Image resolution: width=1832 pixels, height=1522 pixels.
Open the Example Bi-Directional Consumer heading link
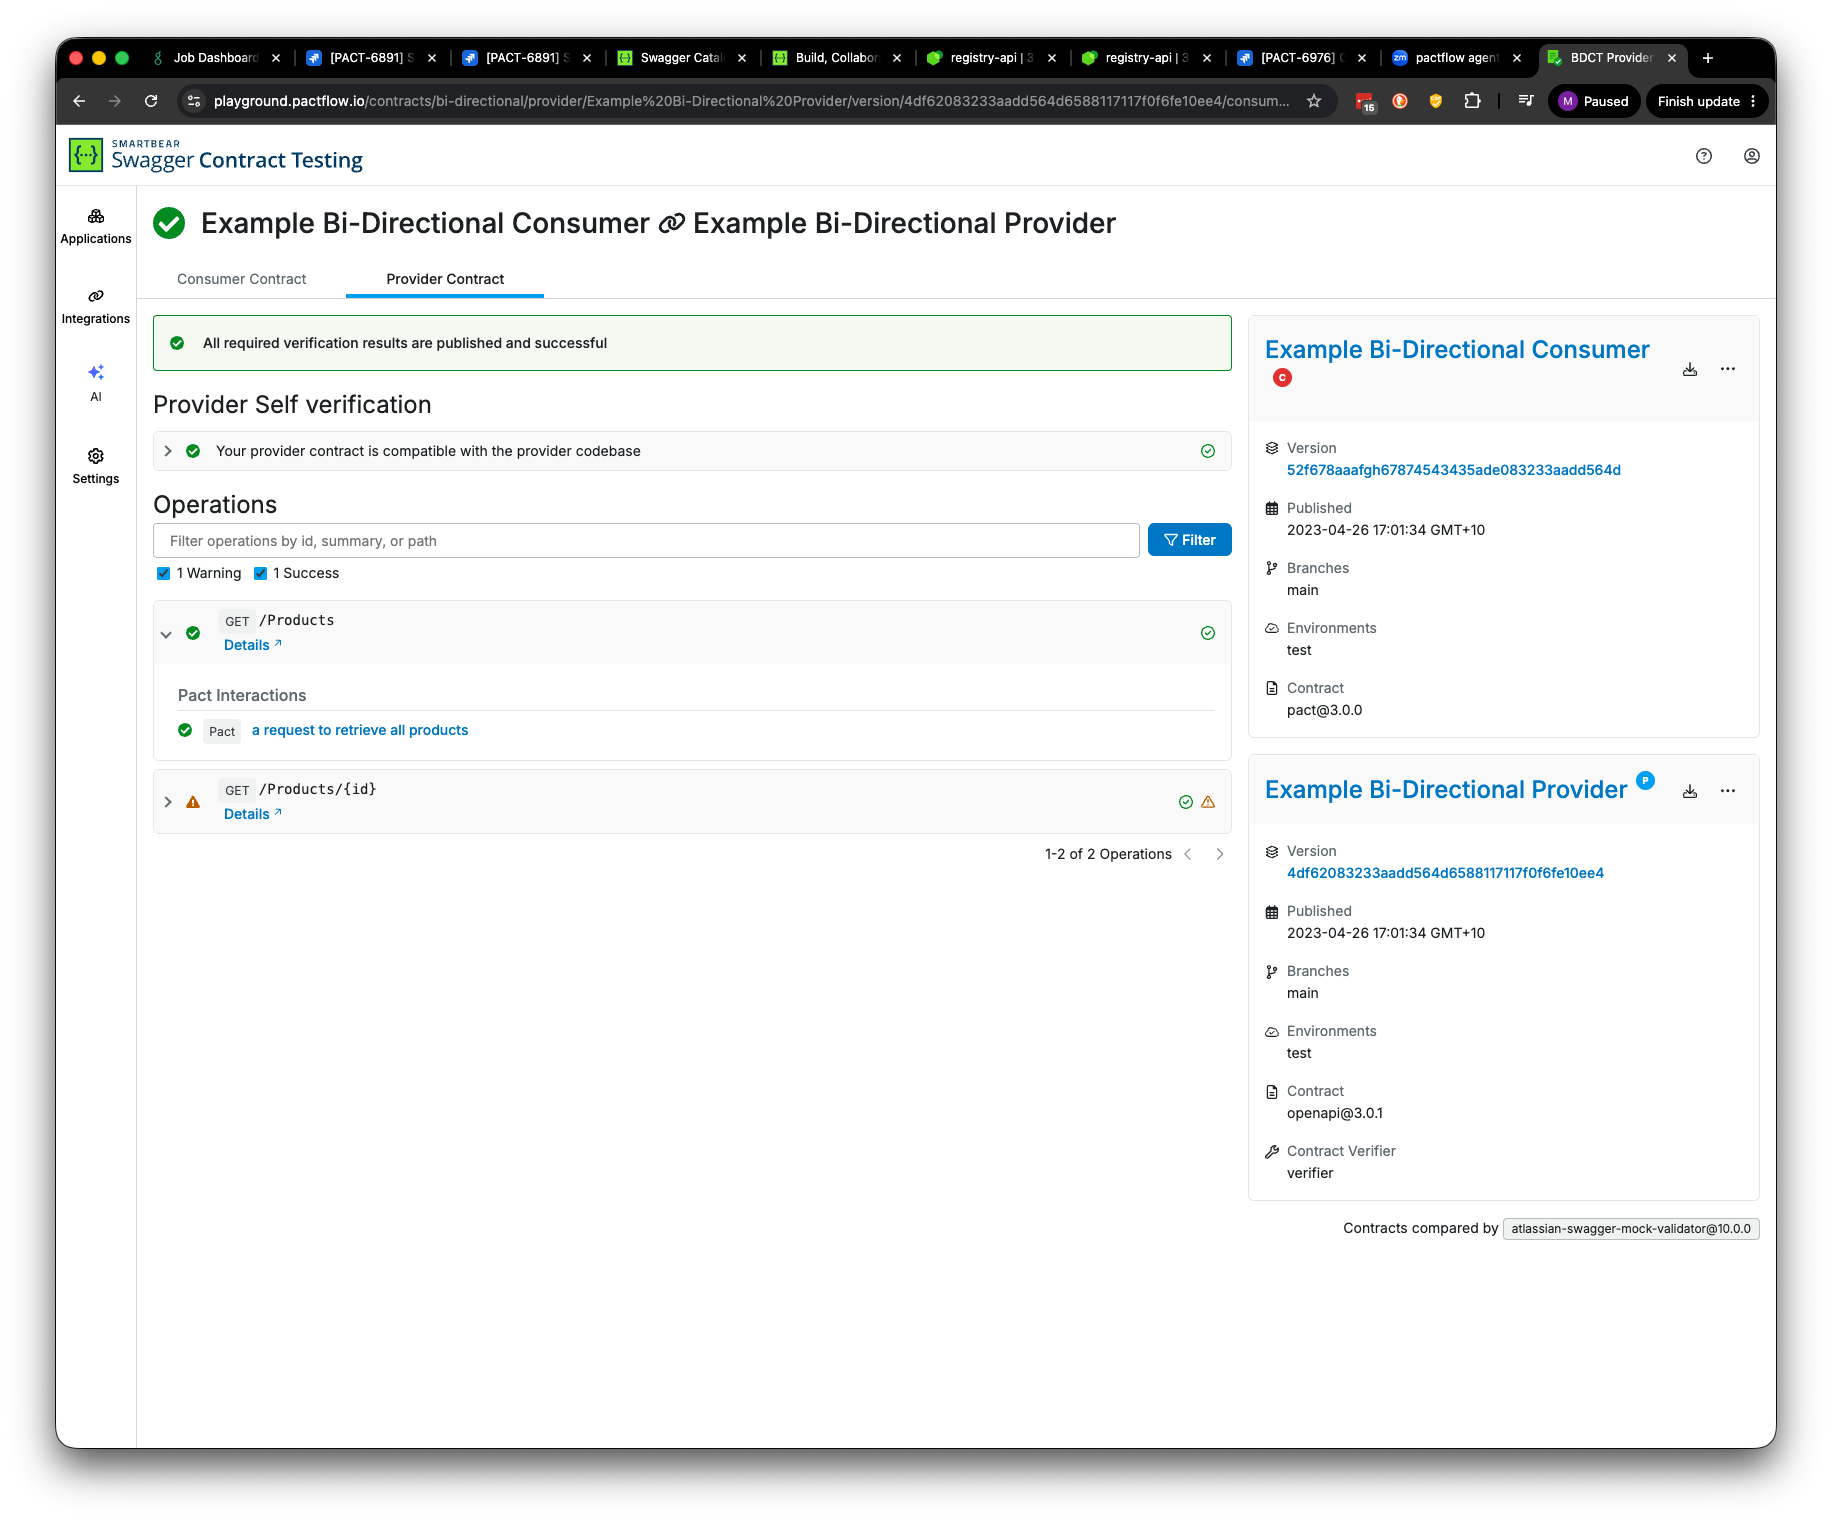point(1457,350)
